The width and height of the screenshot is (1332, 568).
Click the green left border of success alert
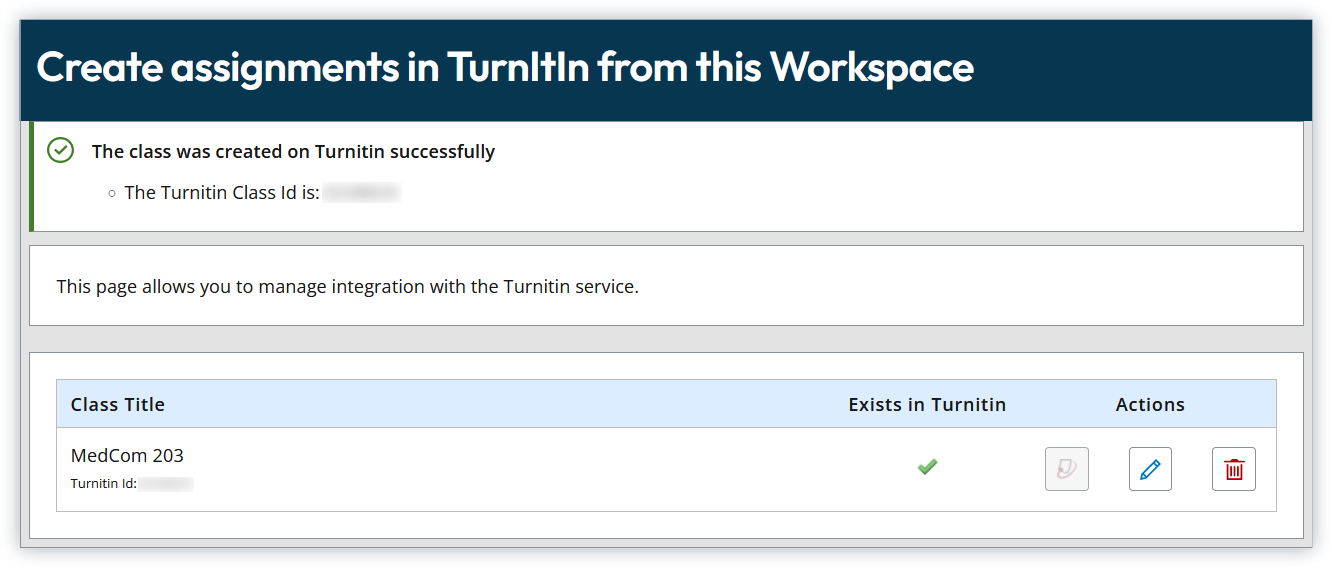(x=32, y=176)
